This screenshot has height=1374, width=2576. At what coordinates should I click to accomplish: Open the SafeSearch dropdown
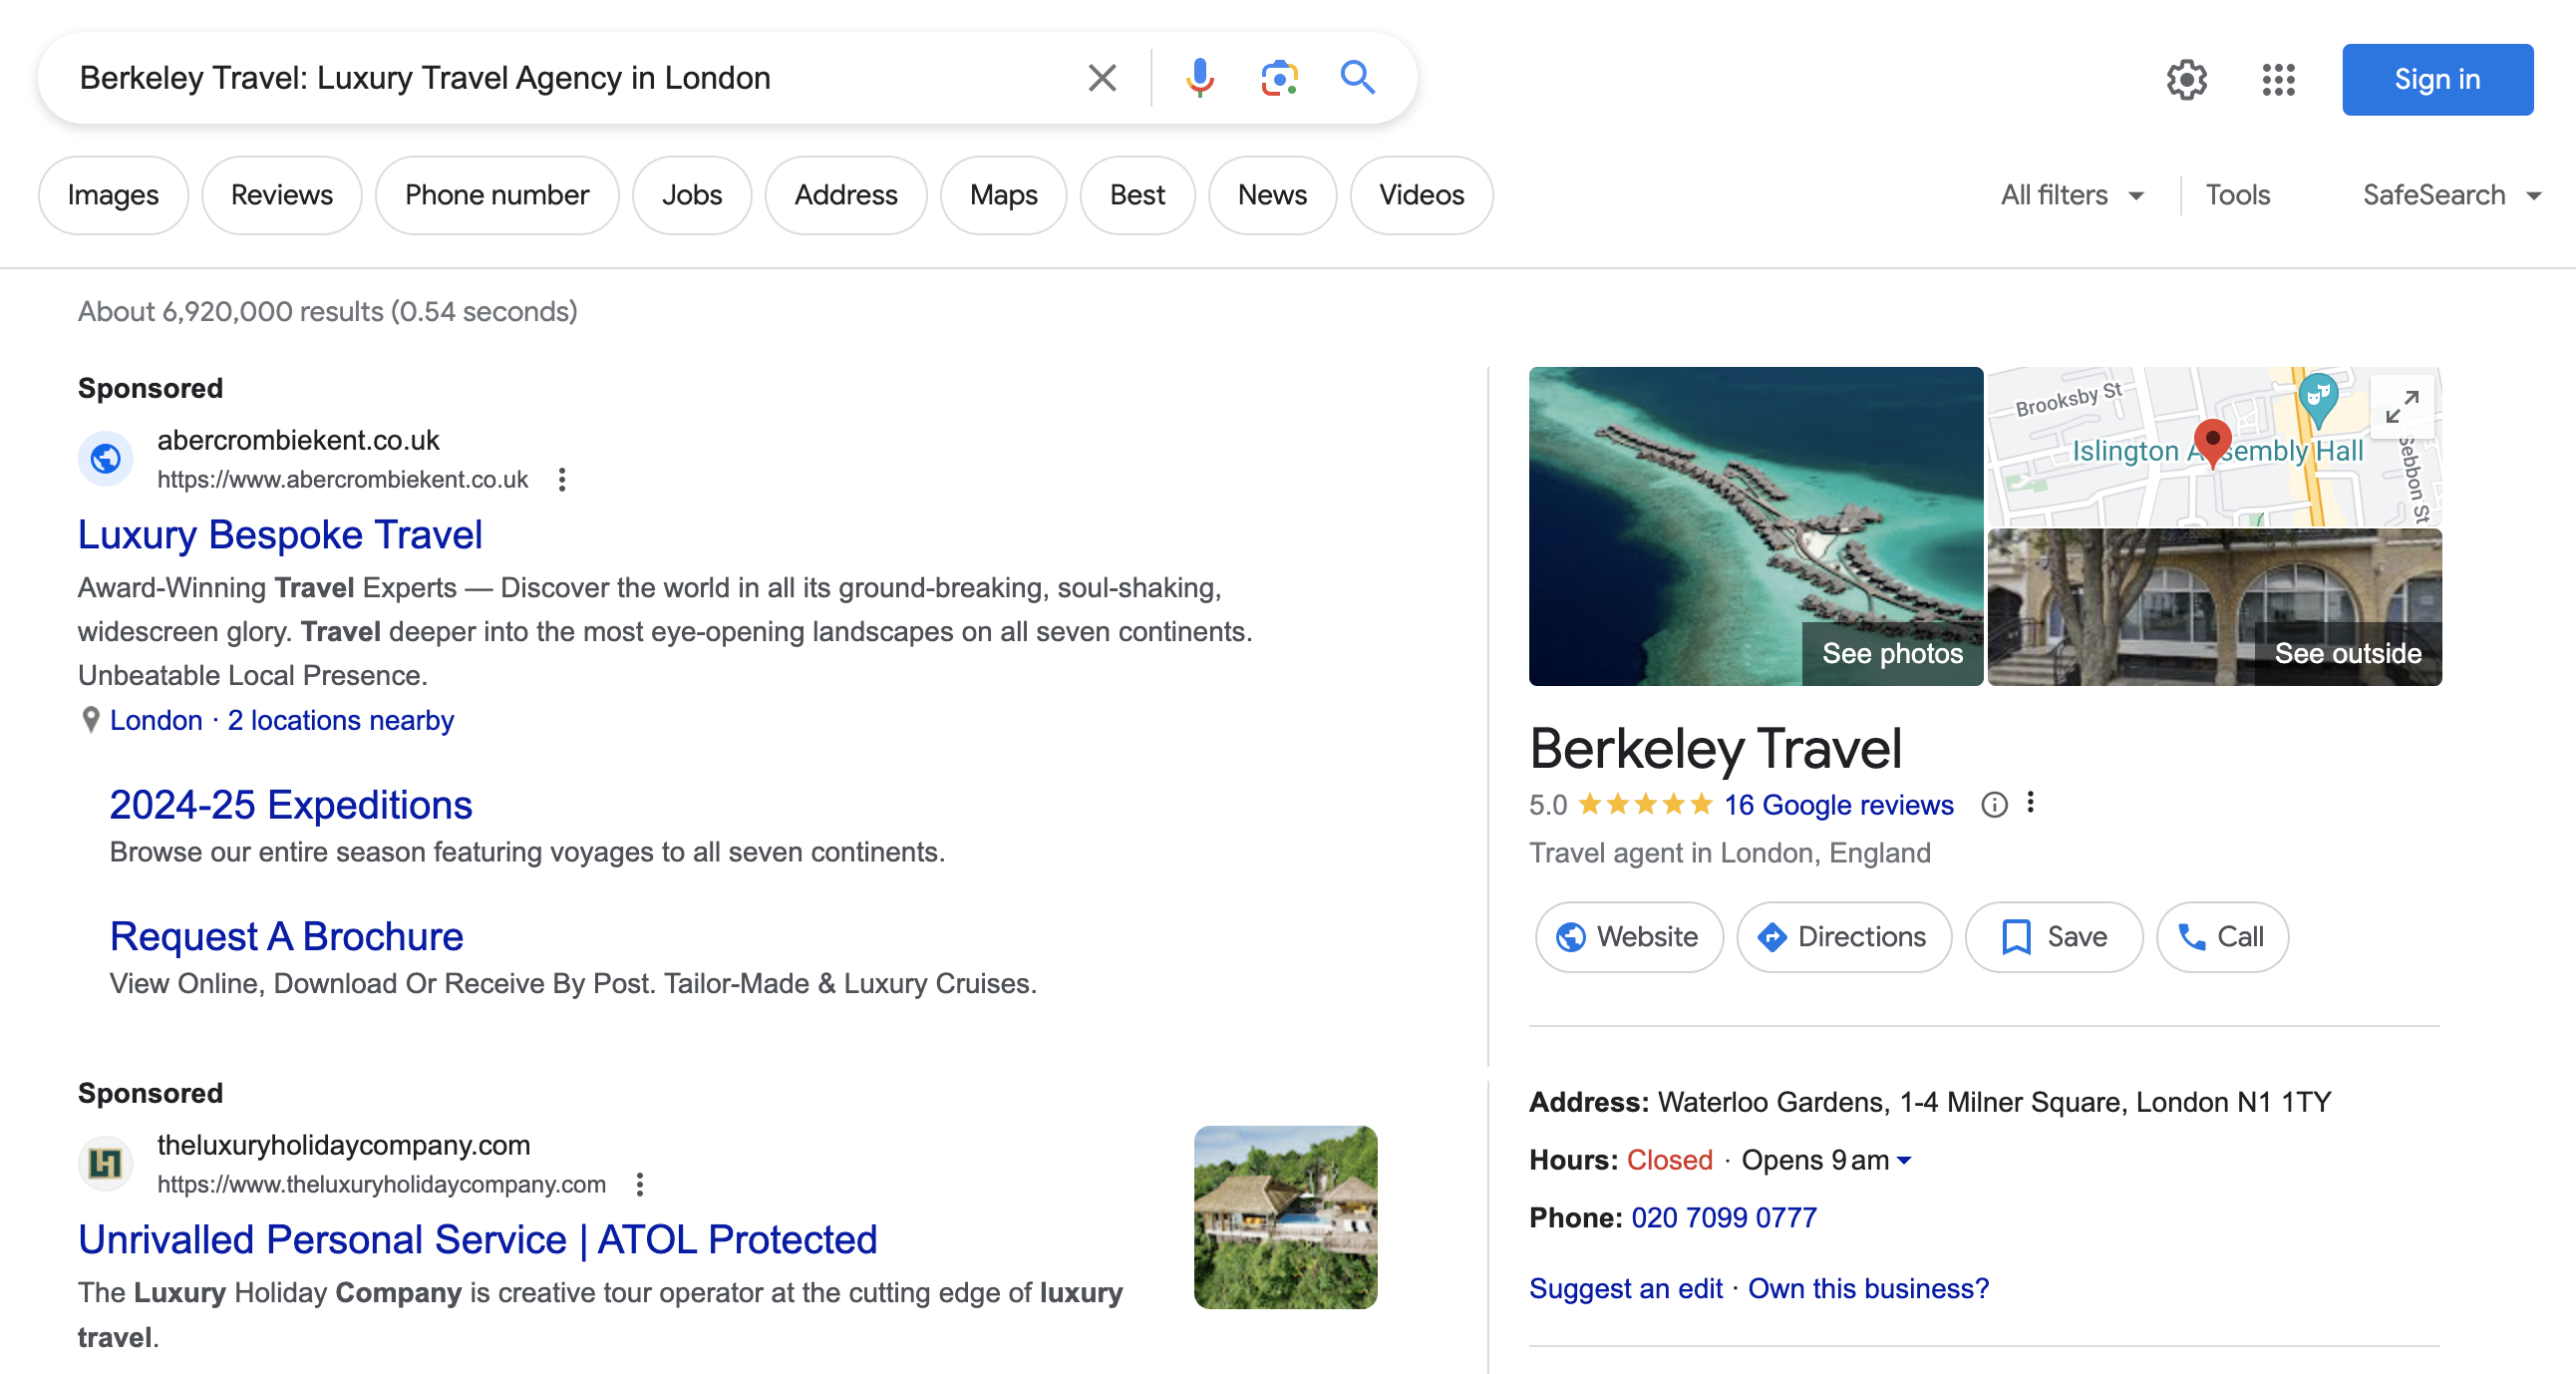pyautogui.click(x=2450, y=195)
